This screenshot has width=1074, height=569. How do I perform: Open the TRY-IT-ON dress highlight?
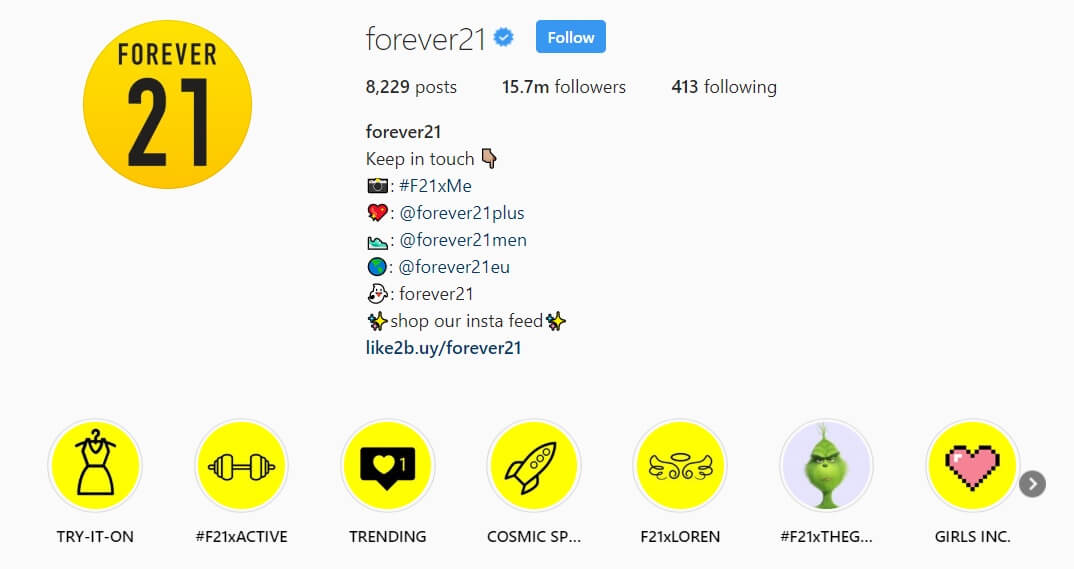click(95, 466)
